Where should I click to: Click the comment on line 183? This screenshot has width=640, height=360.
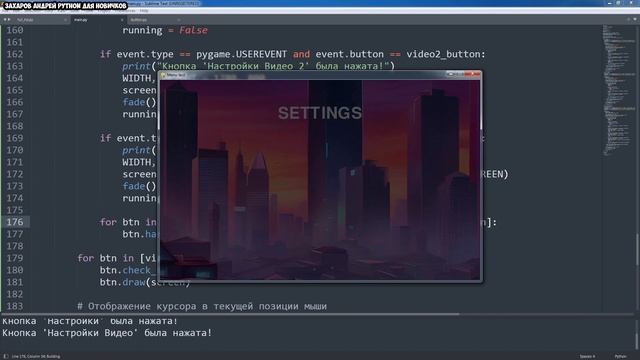click(202, 306)
